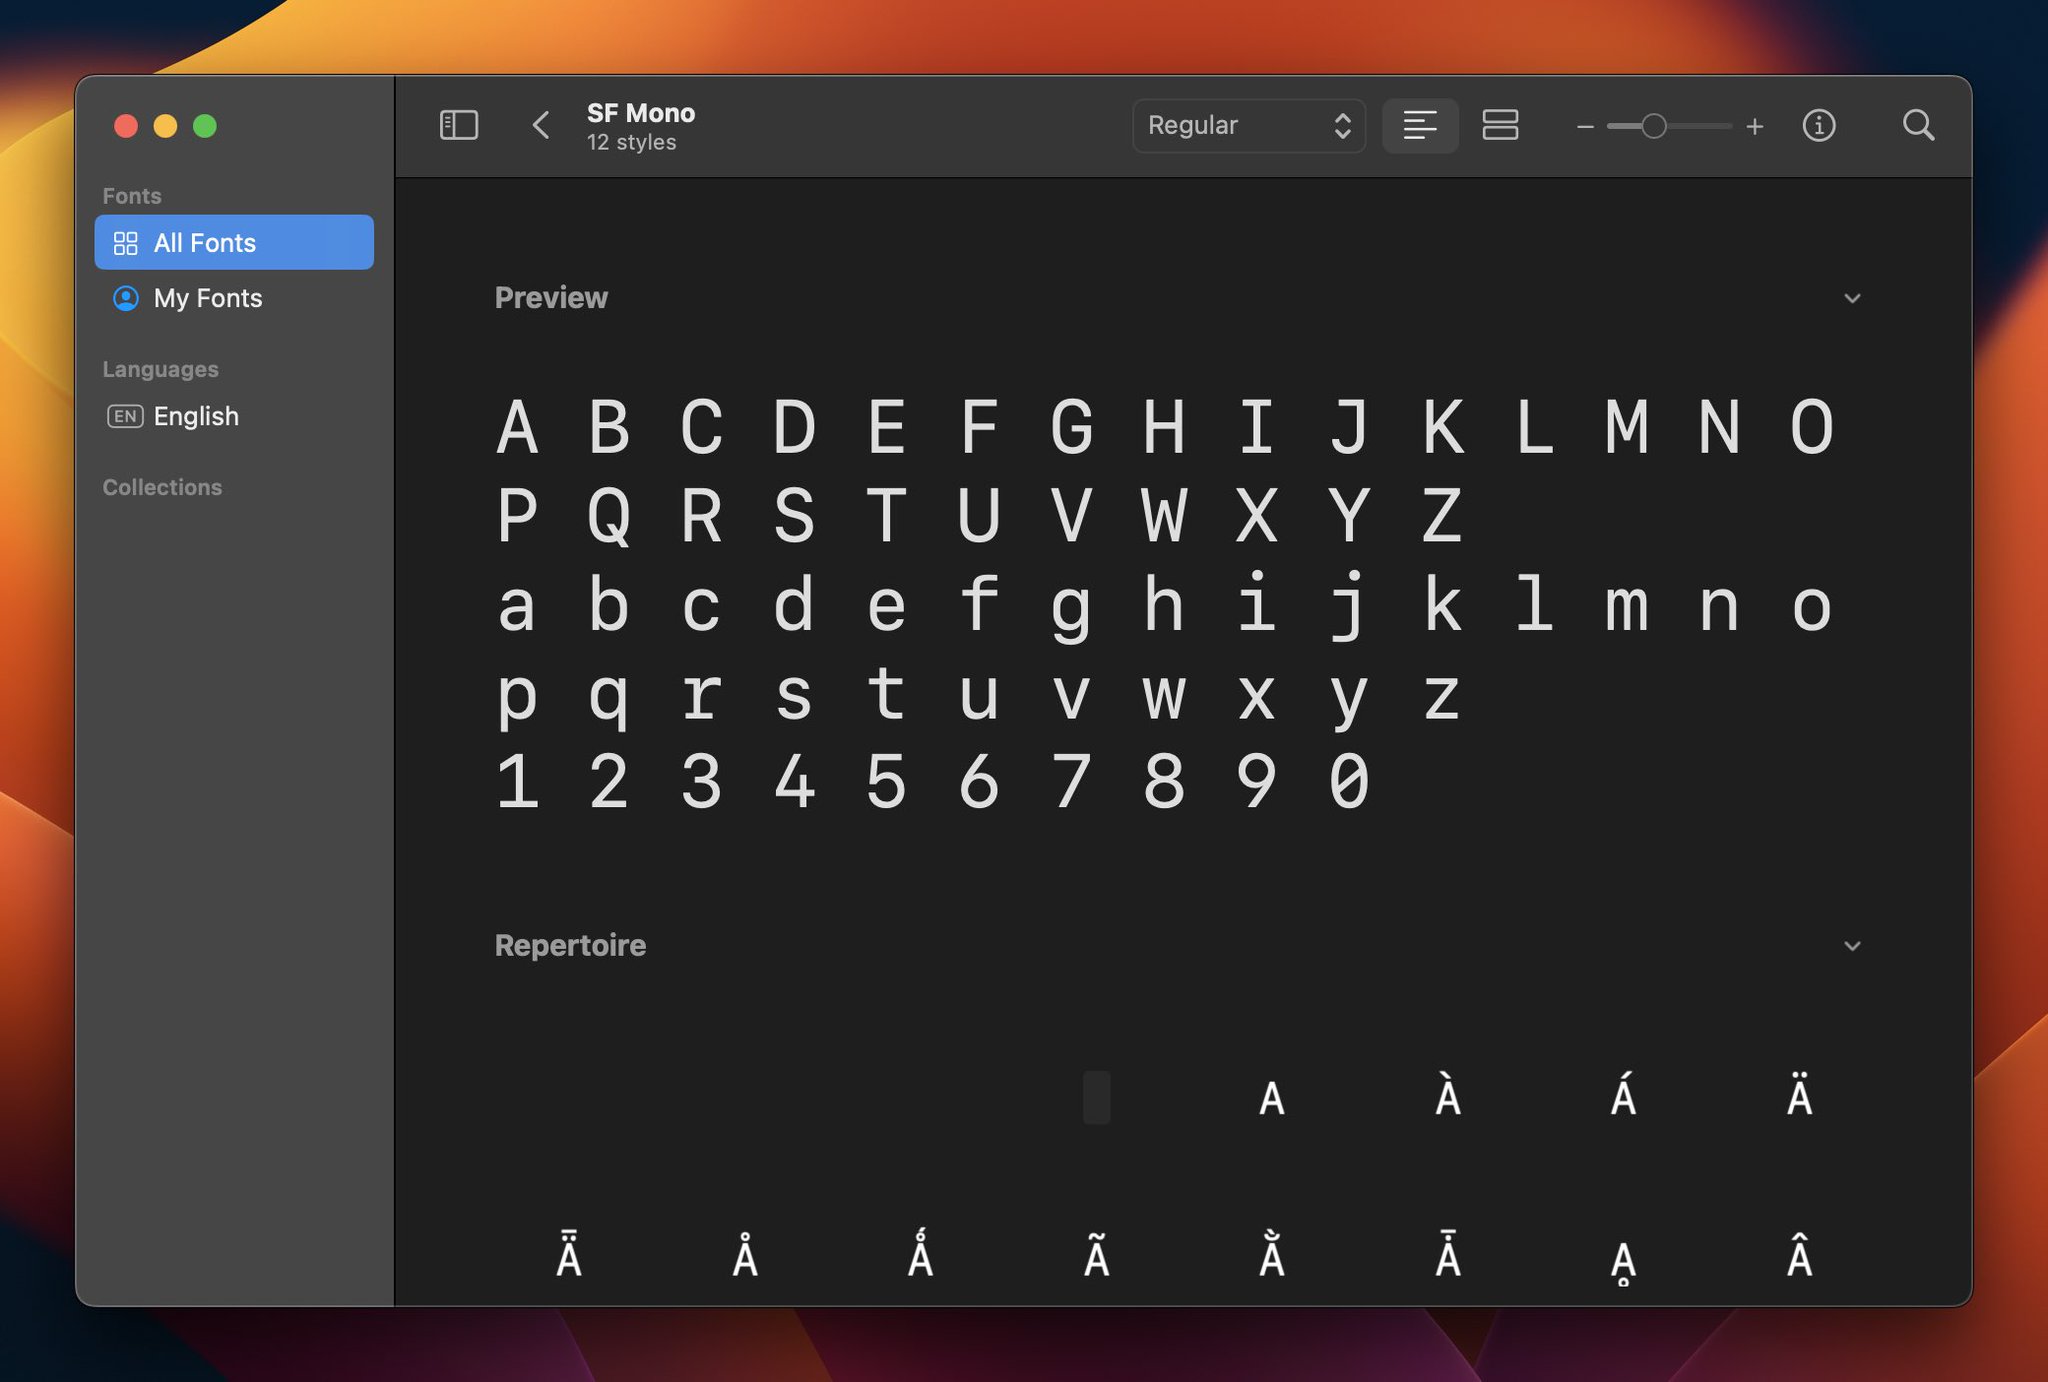Go back using the back arrow
The height and width of the screenshot is (1382, 2048).
pos(540,125)
